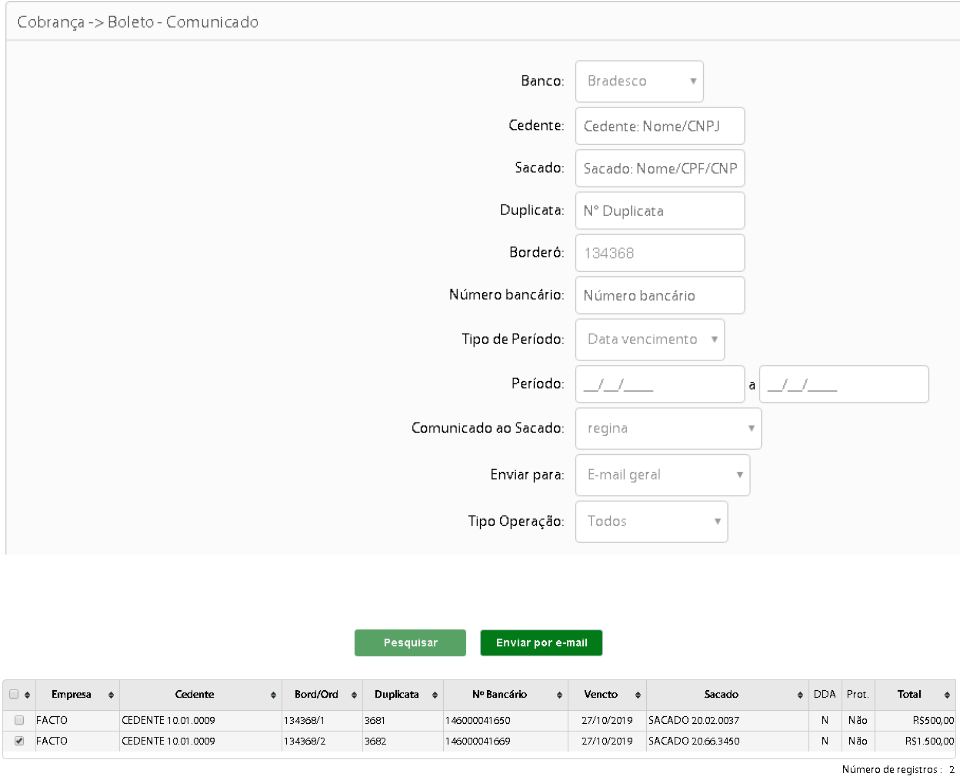
Task: Focus the Borderó input field
Action: pos(660,253)
